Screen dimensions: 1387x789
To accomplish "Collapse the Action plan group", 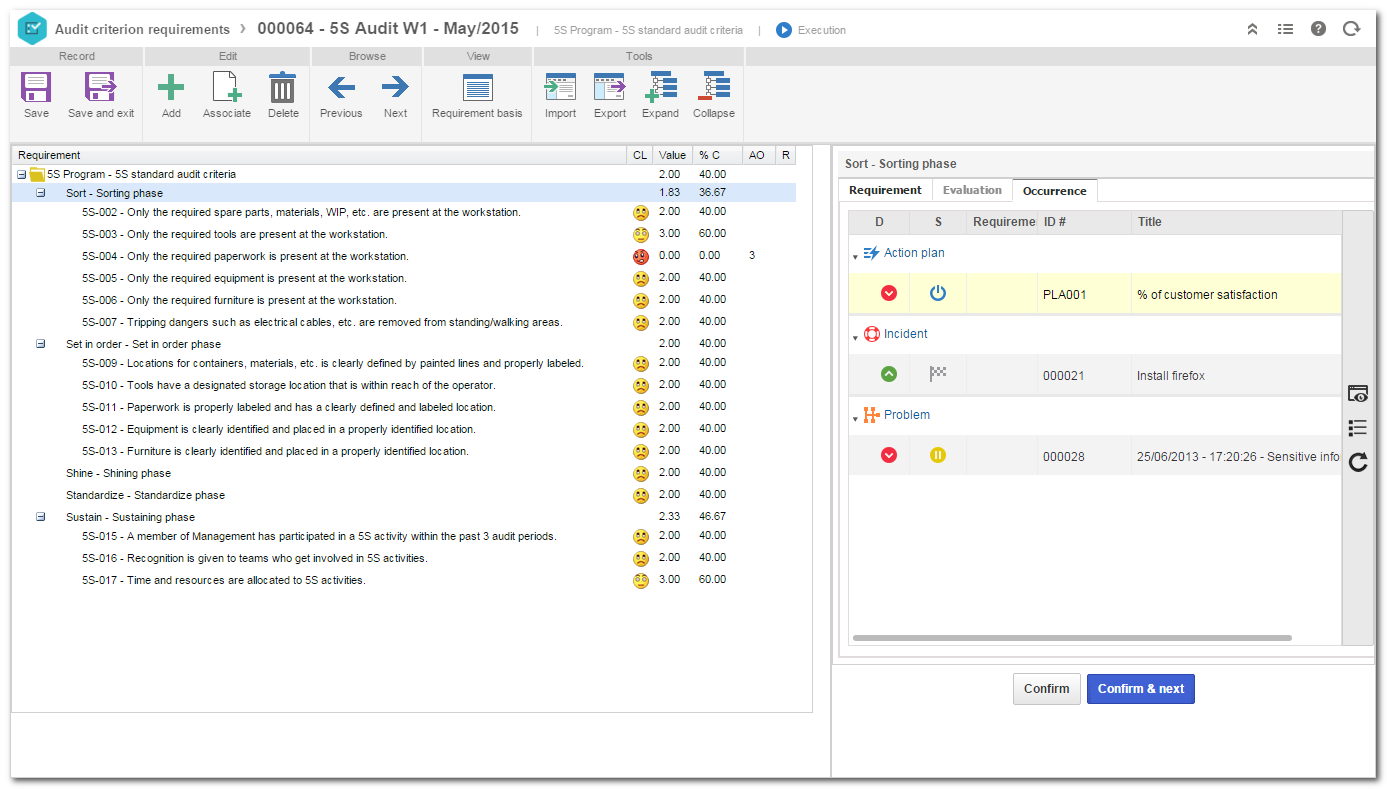I will (855, 256).
